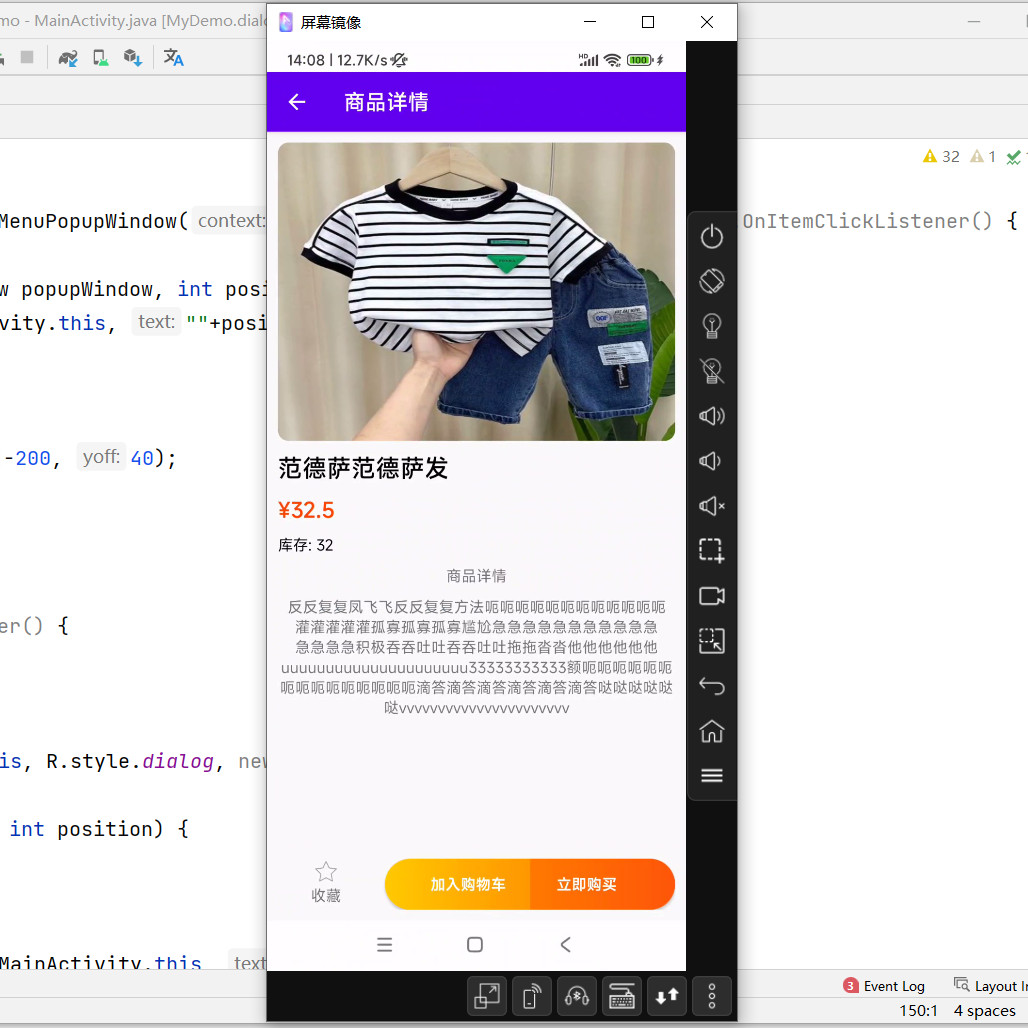Take a region screenshot with dashed-square icon
Viewport: 1028px width, 1028px height.
click(711, 551)
